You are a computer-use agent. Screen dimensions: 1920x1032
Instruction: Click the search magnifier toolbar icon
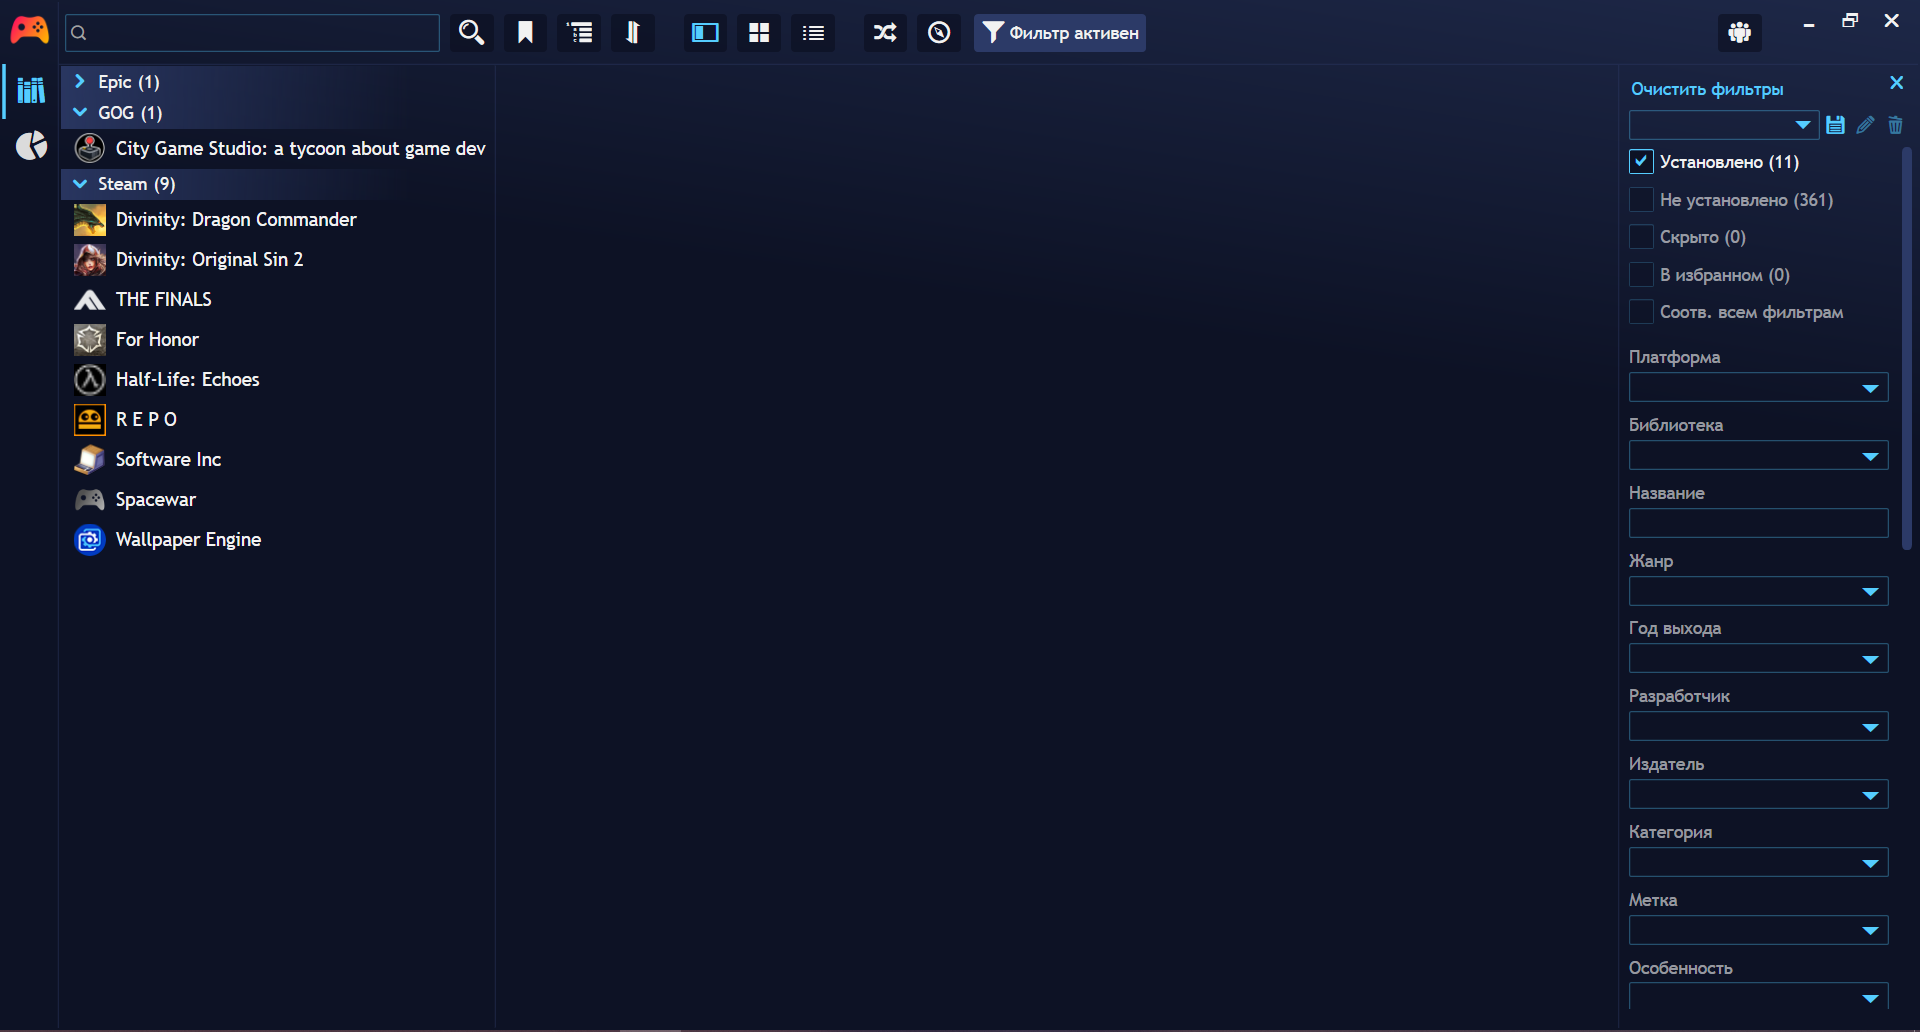coord(471,33)
